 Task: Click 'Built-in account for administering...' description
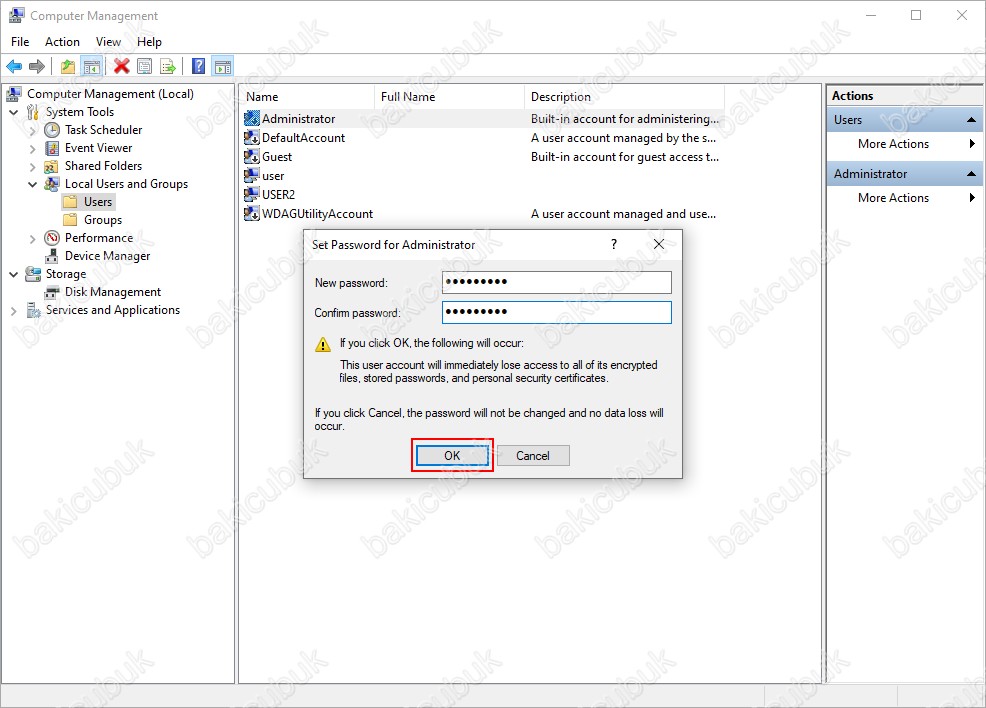(624, 118)
